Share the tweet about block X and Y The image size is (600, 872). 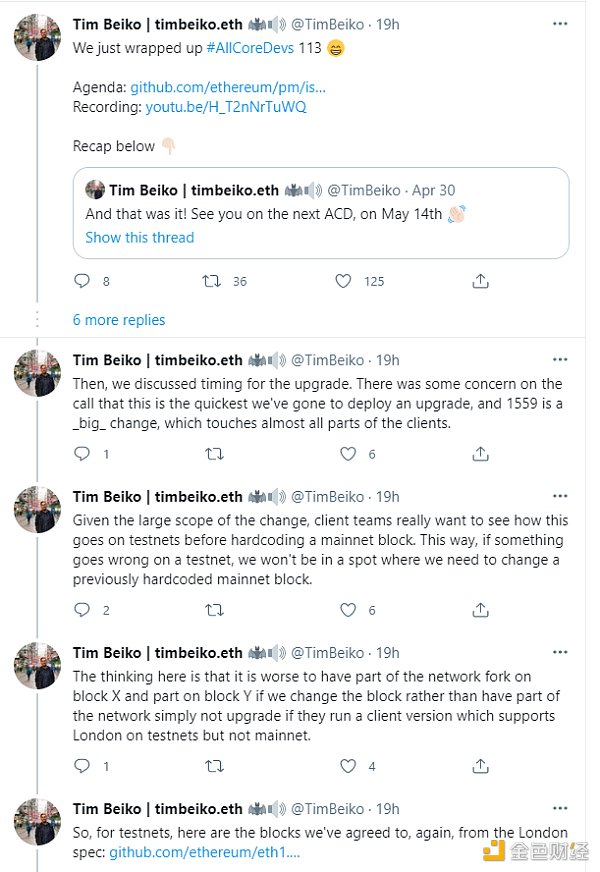pos(480,766)
